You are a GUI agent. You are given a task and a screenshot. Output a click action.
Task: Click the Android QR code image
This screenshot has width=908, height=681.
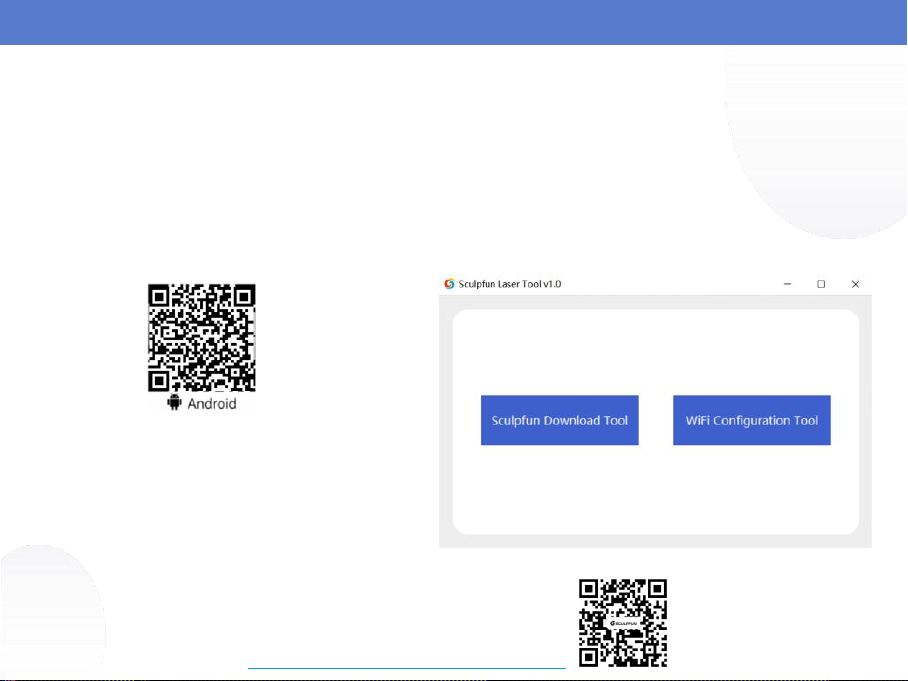[202, 338]
